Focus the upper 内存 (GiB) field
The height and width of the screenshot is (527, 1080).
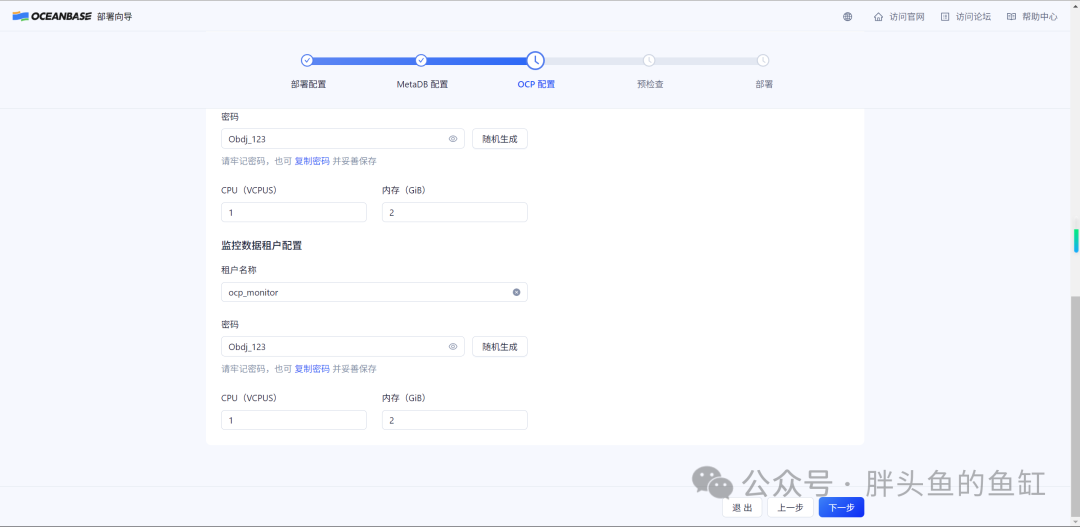tap(455, 212)
